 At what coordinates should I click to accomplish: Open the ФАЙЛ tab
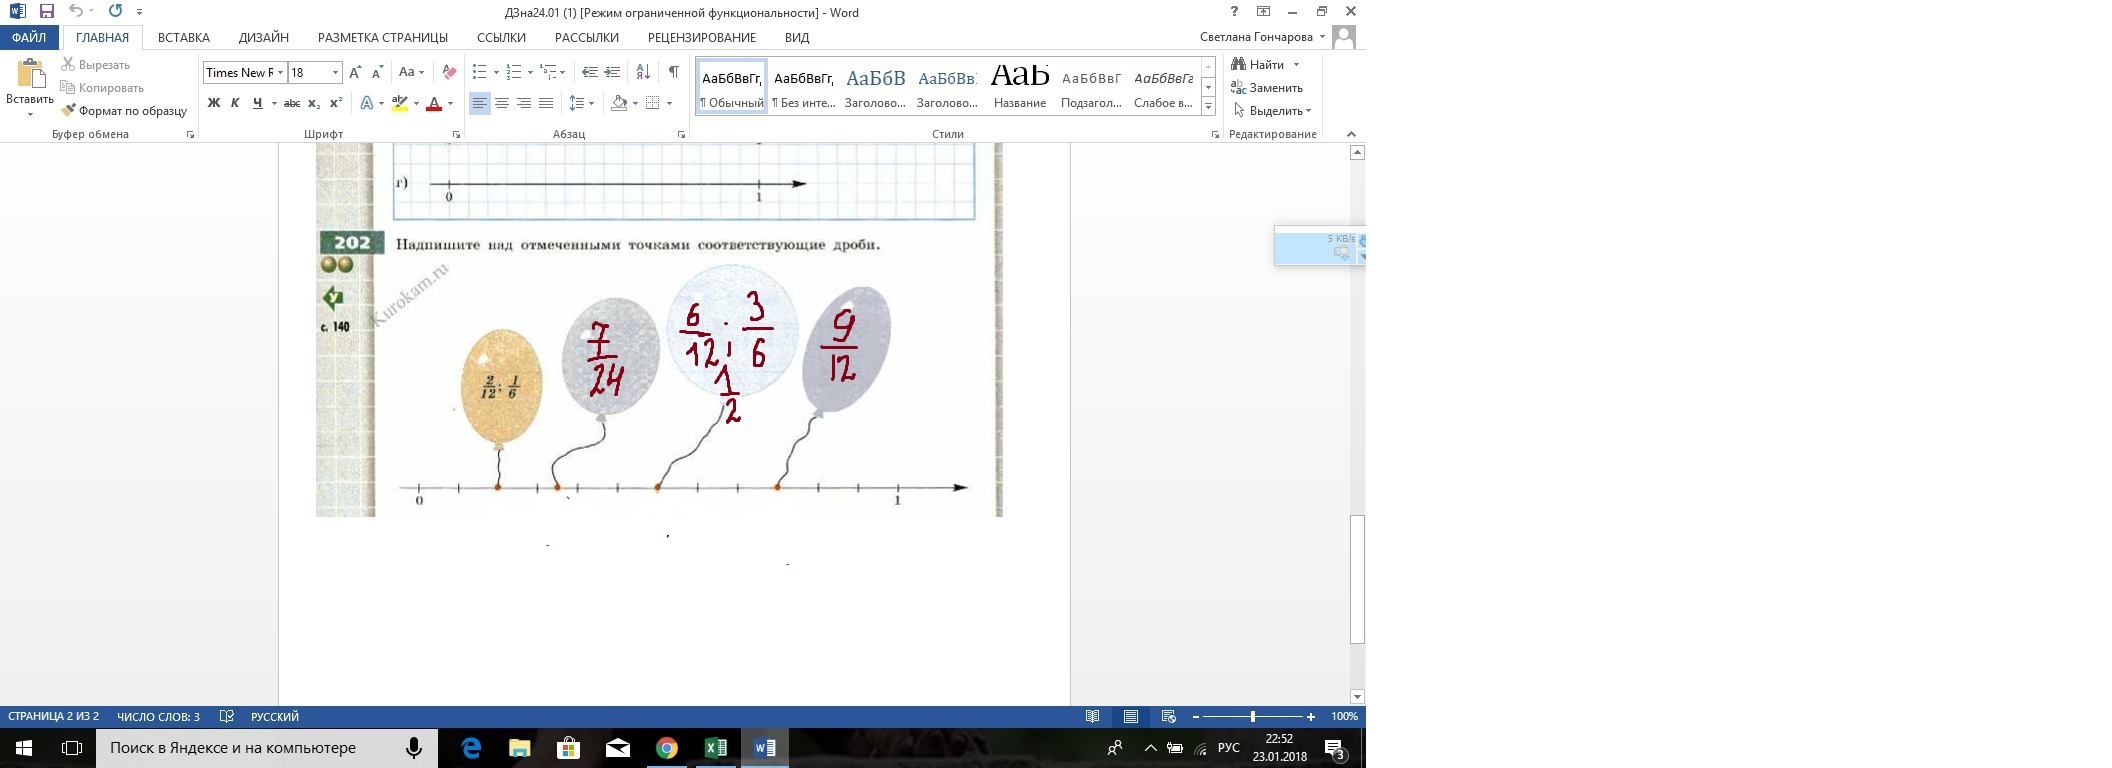pyautogui.click(x=29, y=37)
